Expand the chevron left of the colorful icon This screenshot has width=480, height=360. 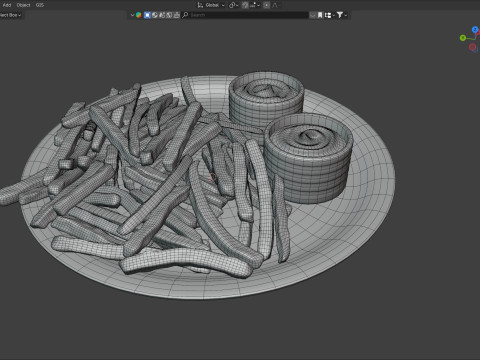click(132, 15)
